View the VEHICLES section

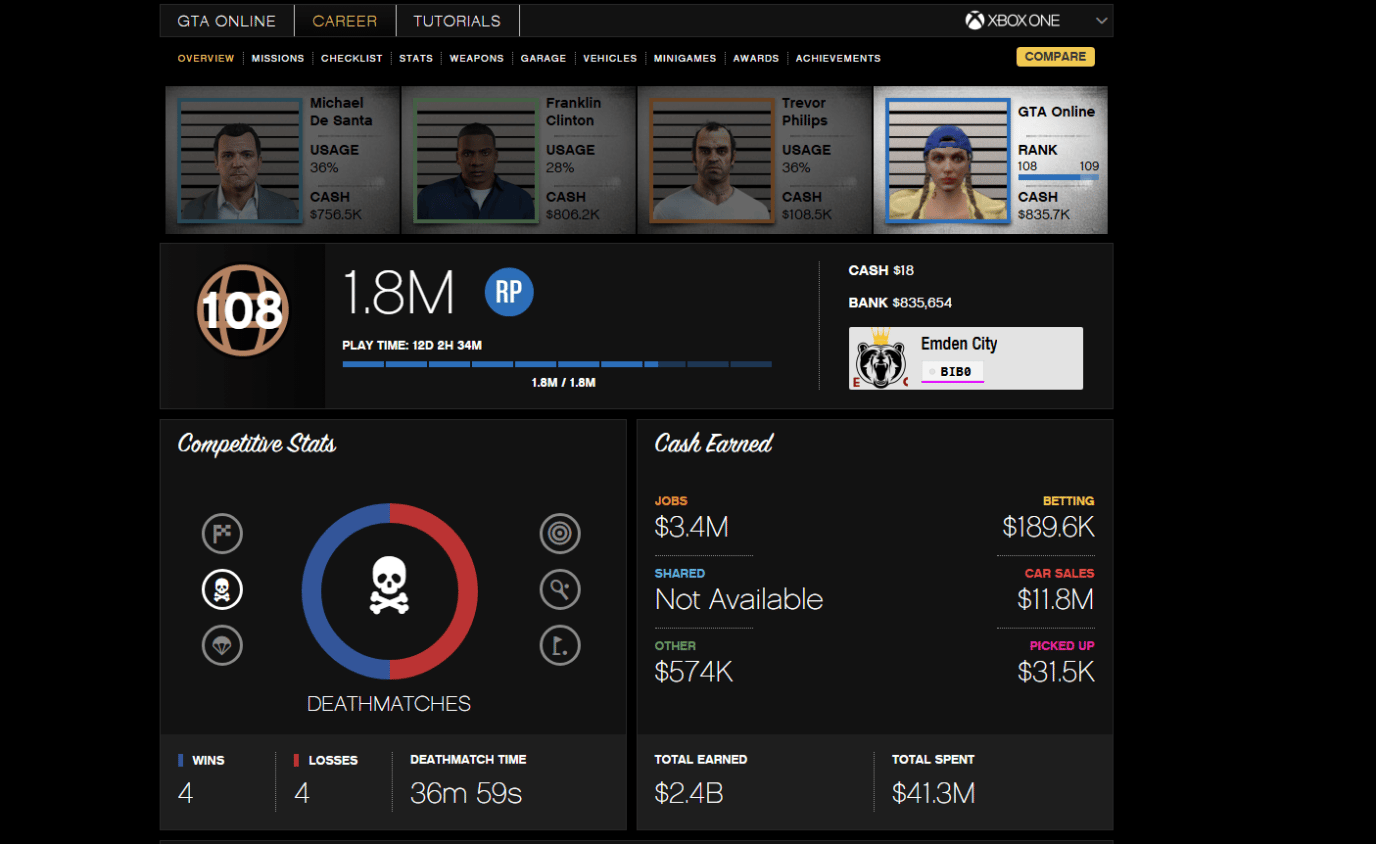[610, 59]
